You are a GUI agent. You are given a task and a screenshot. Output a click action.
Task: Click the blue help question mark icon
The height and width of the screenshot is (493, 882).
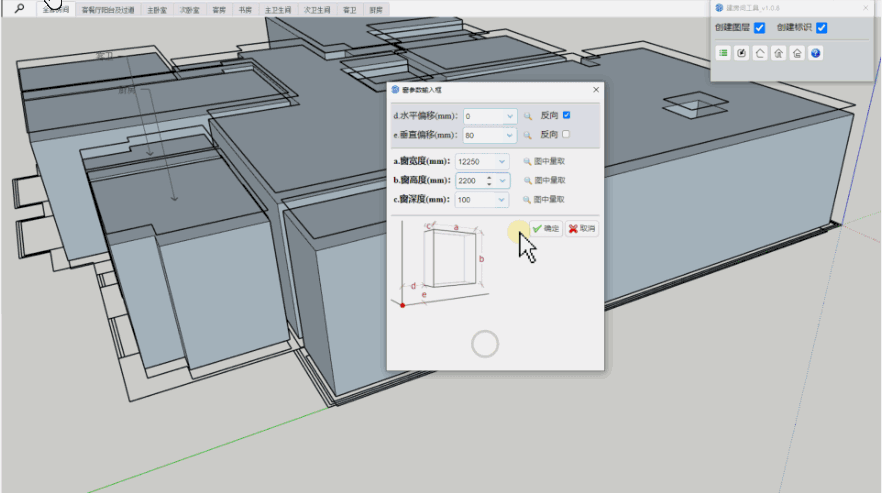coord(816,53)
